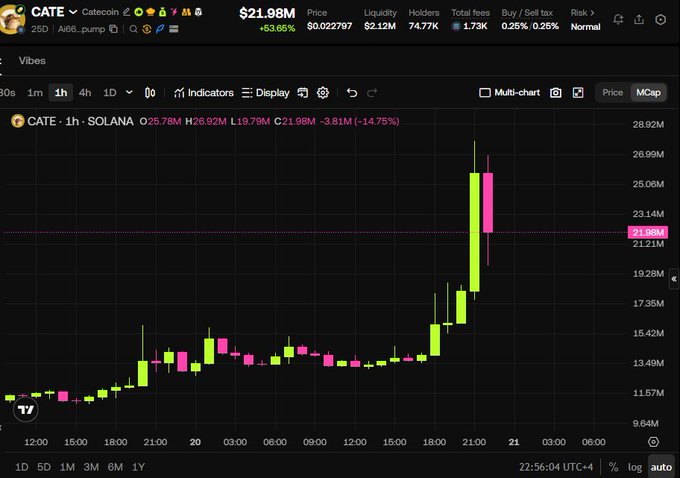680x478 pixels.
Task: Click the green money bag badge icon
Action: click(x=162, y=12)
